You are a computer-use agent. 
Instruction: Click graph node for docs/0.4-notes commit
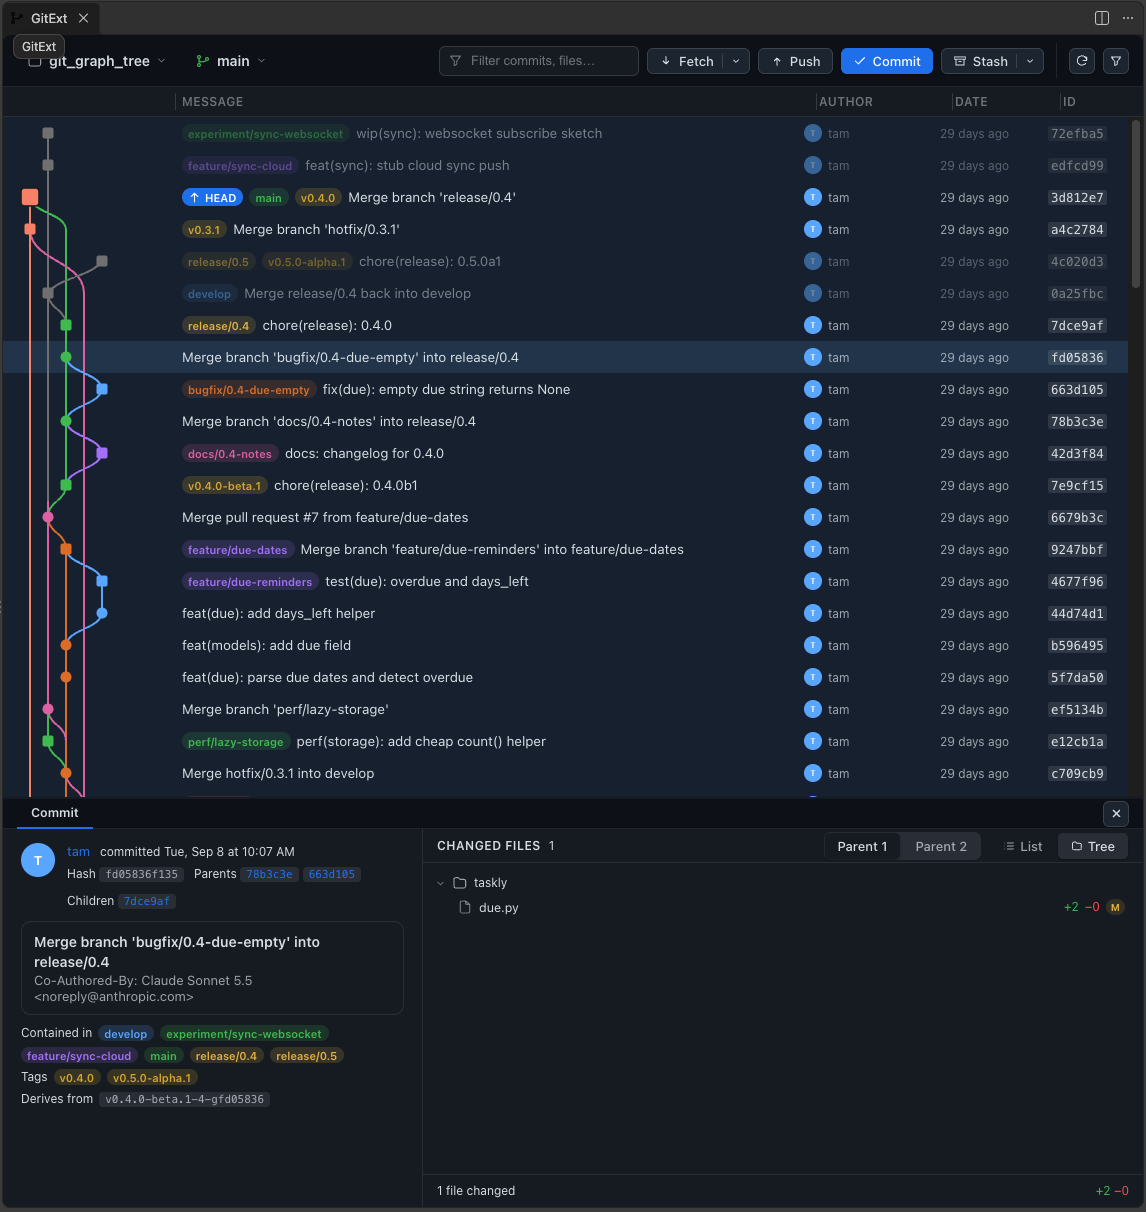point(102,453)
